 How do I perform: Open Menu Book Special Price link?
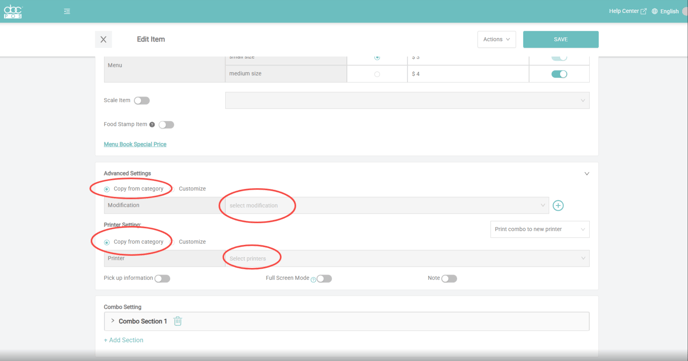(135, 144)
